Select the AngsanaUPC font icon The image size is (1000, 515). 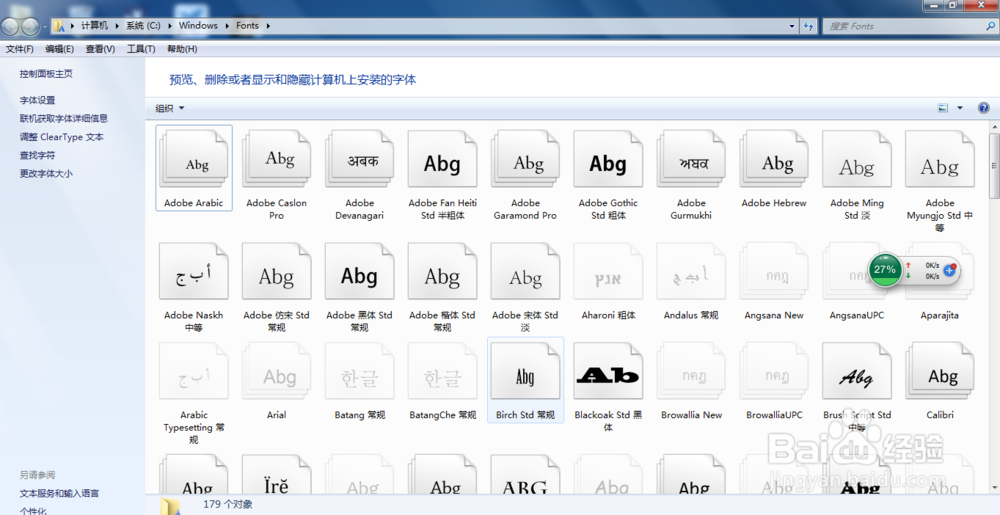[x=857, y=271]
